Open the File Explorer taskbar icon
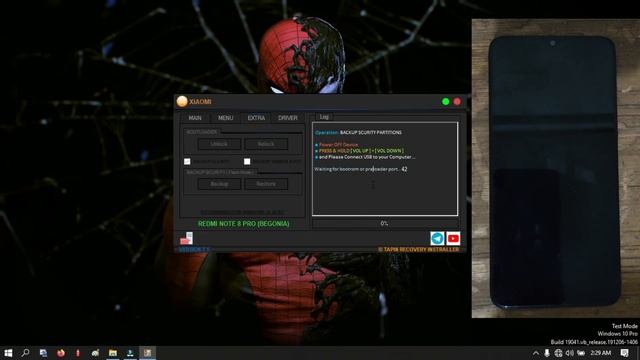Image resolution: width=640 pixels, height=360 pixels. (113, 353)
